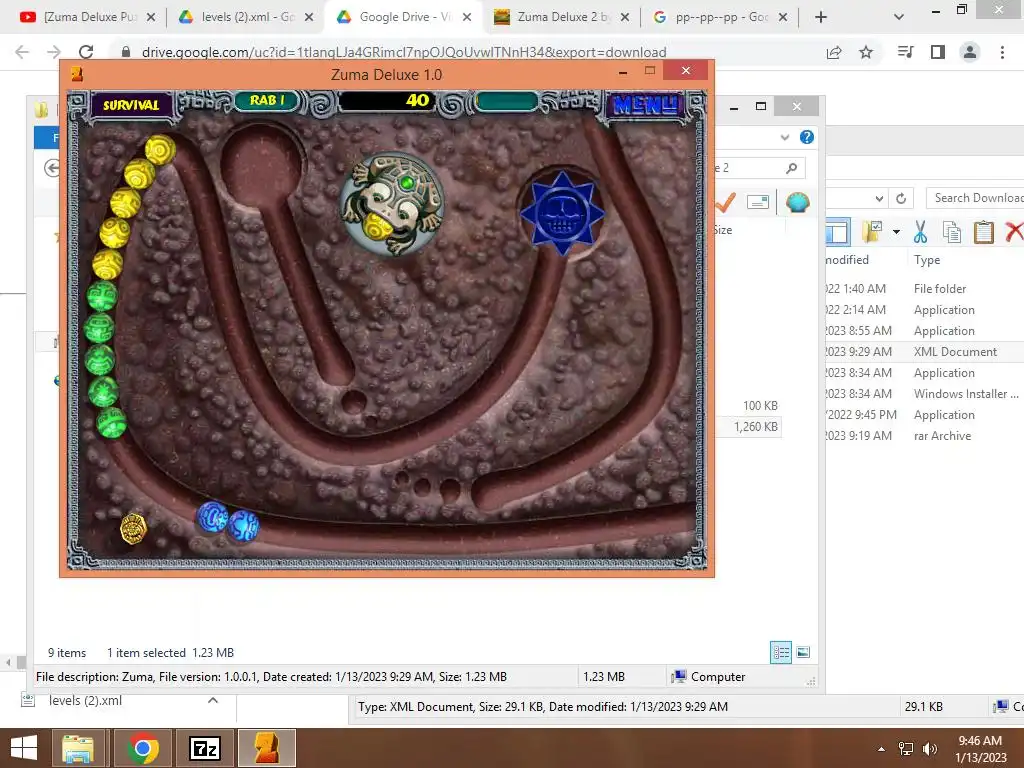The image size is (1024, 768).
Task: Expand Chrome tab search chevron
Action: [899, 17]
